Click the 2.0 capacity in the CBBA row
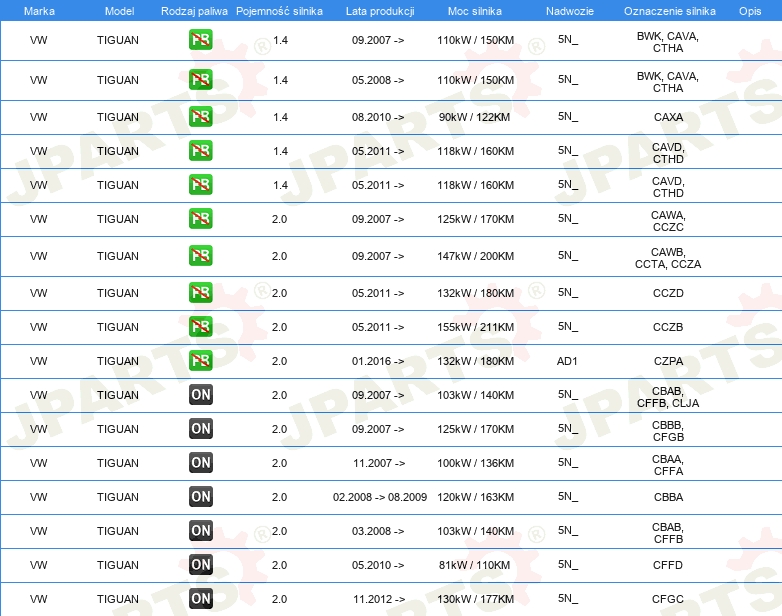The image size is (782, 616). (x=279, y=497)
